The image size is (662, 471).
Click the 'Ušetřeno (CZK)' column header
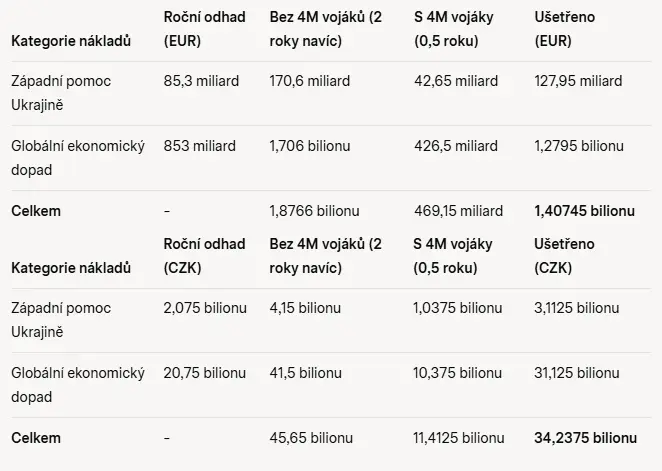pos(564,256)
